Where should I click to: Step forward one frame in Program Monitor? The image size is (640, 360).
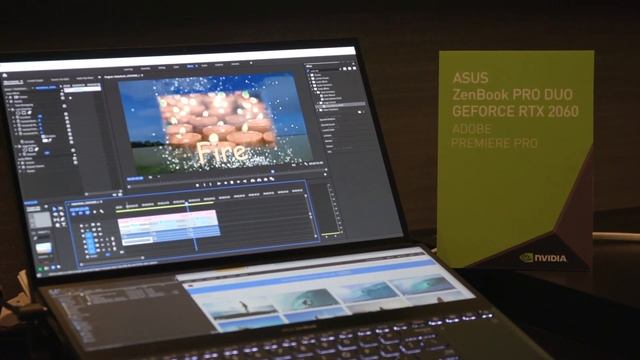pyautogui.click(x=238, y=182)
